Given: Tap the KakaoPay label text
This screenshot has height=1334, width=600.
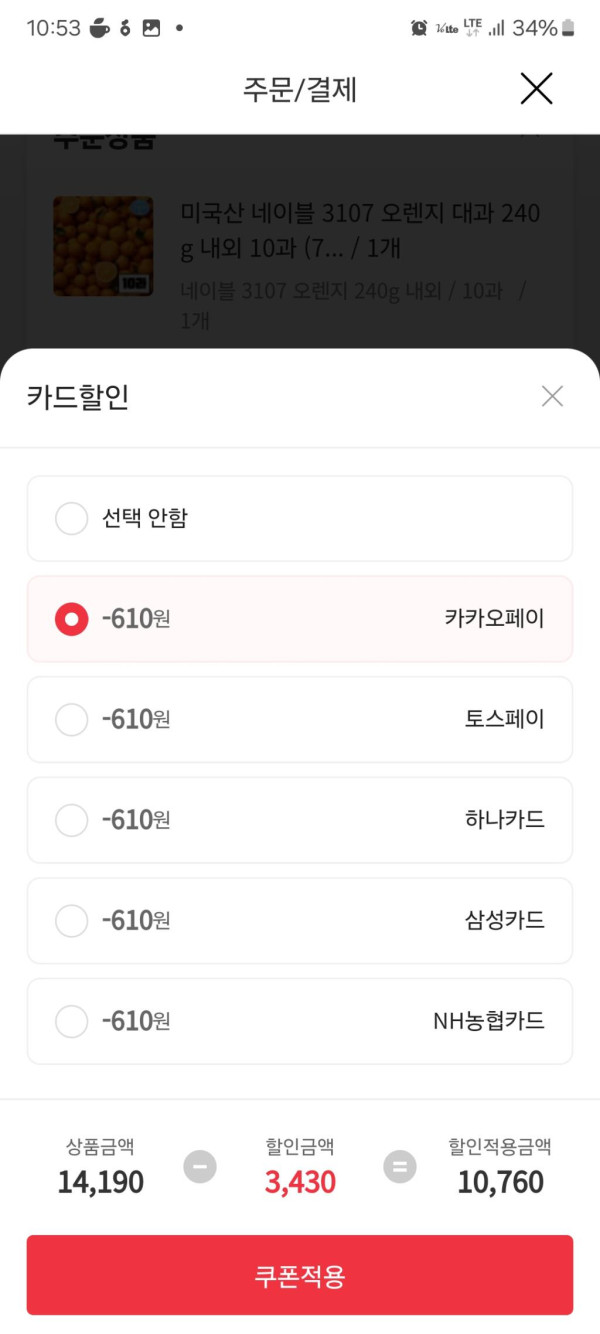Looking at the screenshot, I should click(x=494, y=618).
